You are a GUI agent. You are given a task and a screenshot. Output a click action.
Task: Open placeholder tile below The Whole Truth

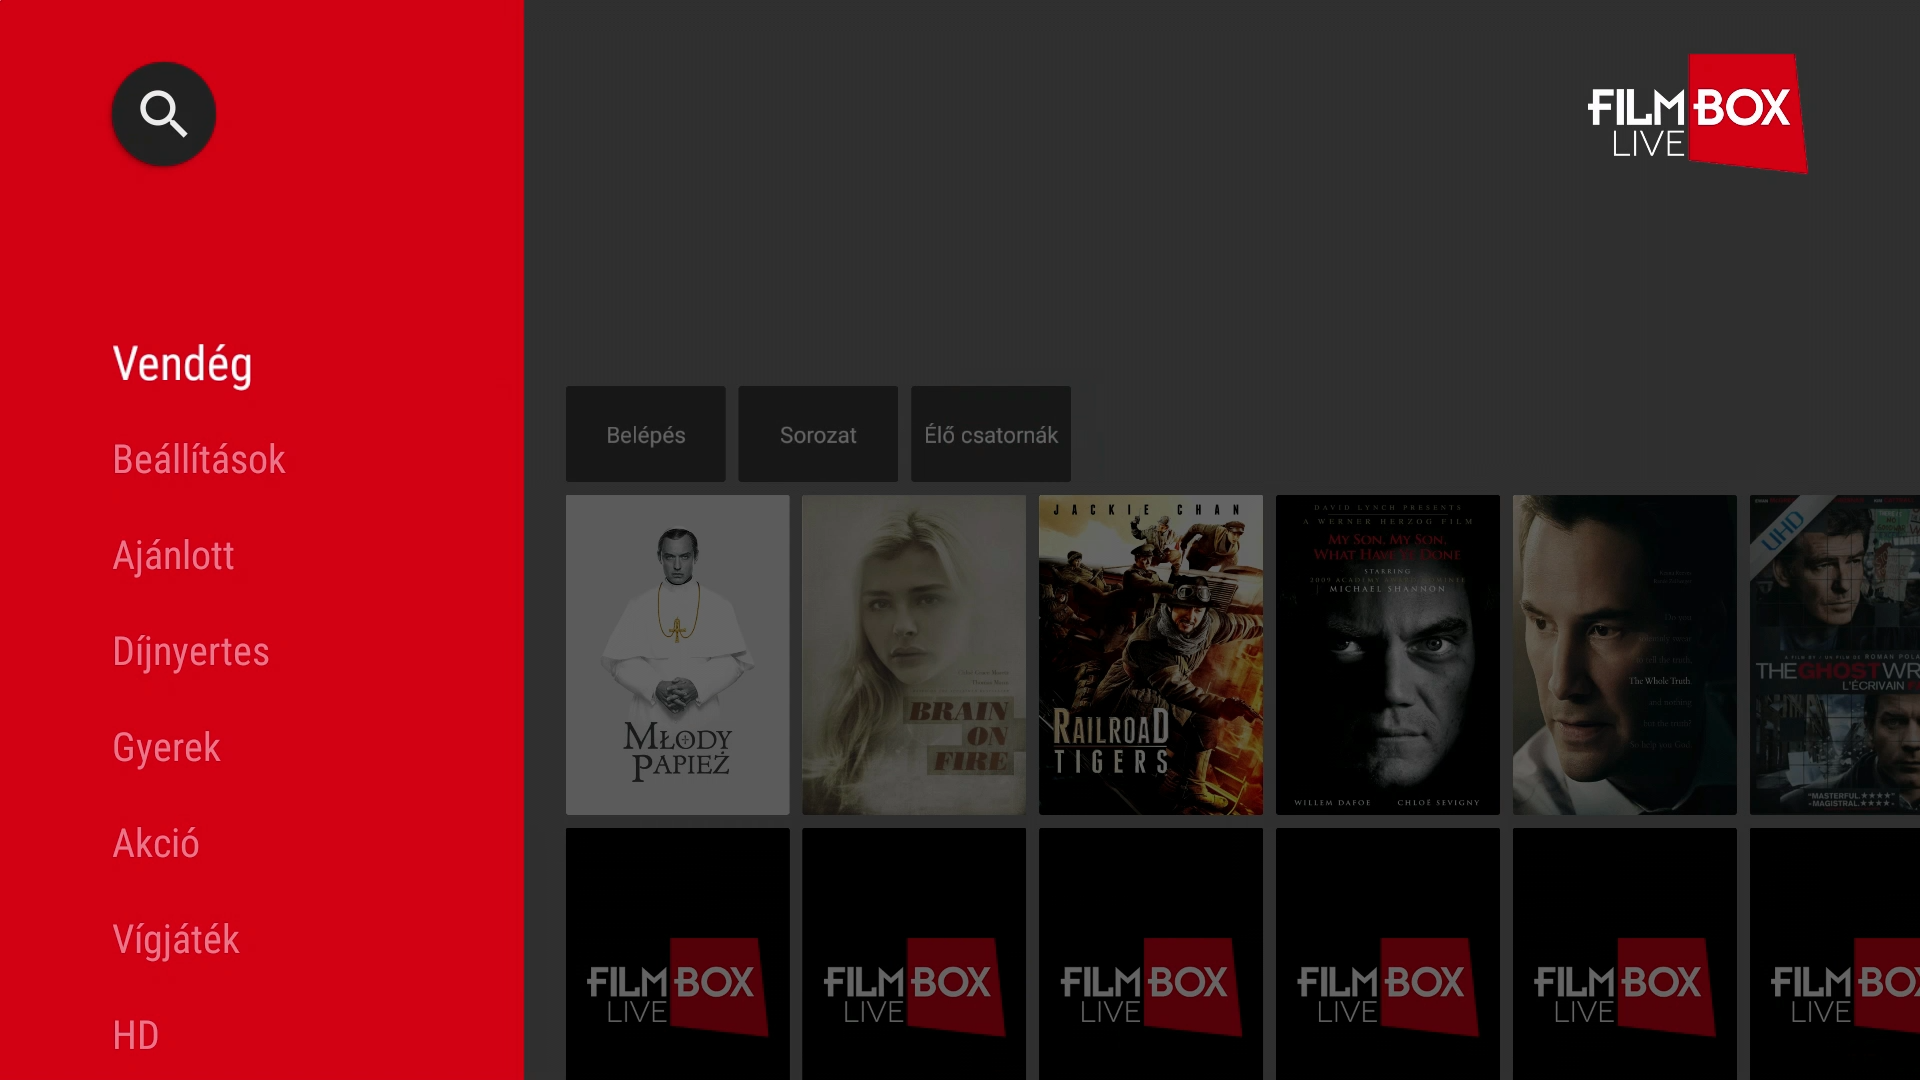[x=1625, y=954]
